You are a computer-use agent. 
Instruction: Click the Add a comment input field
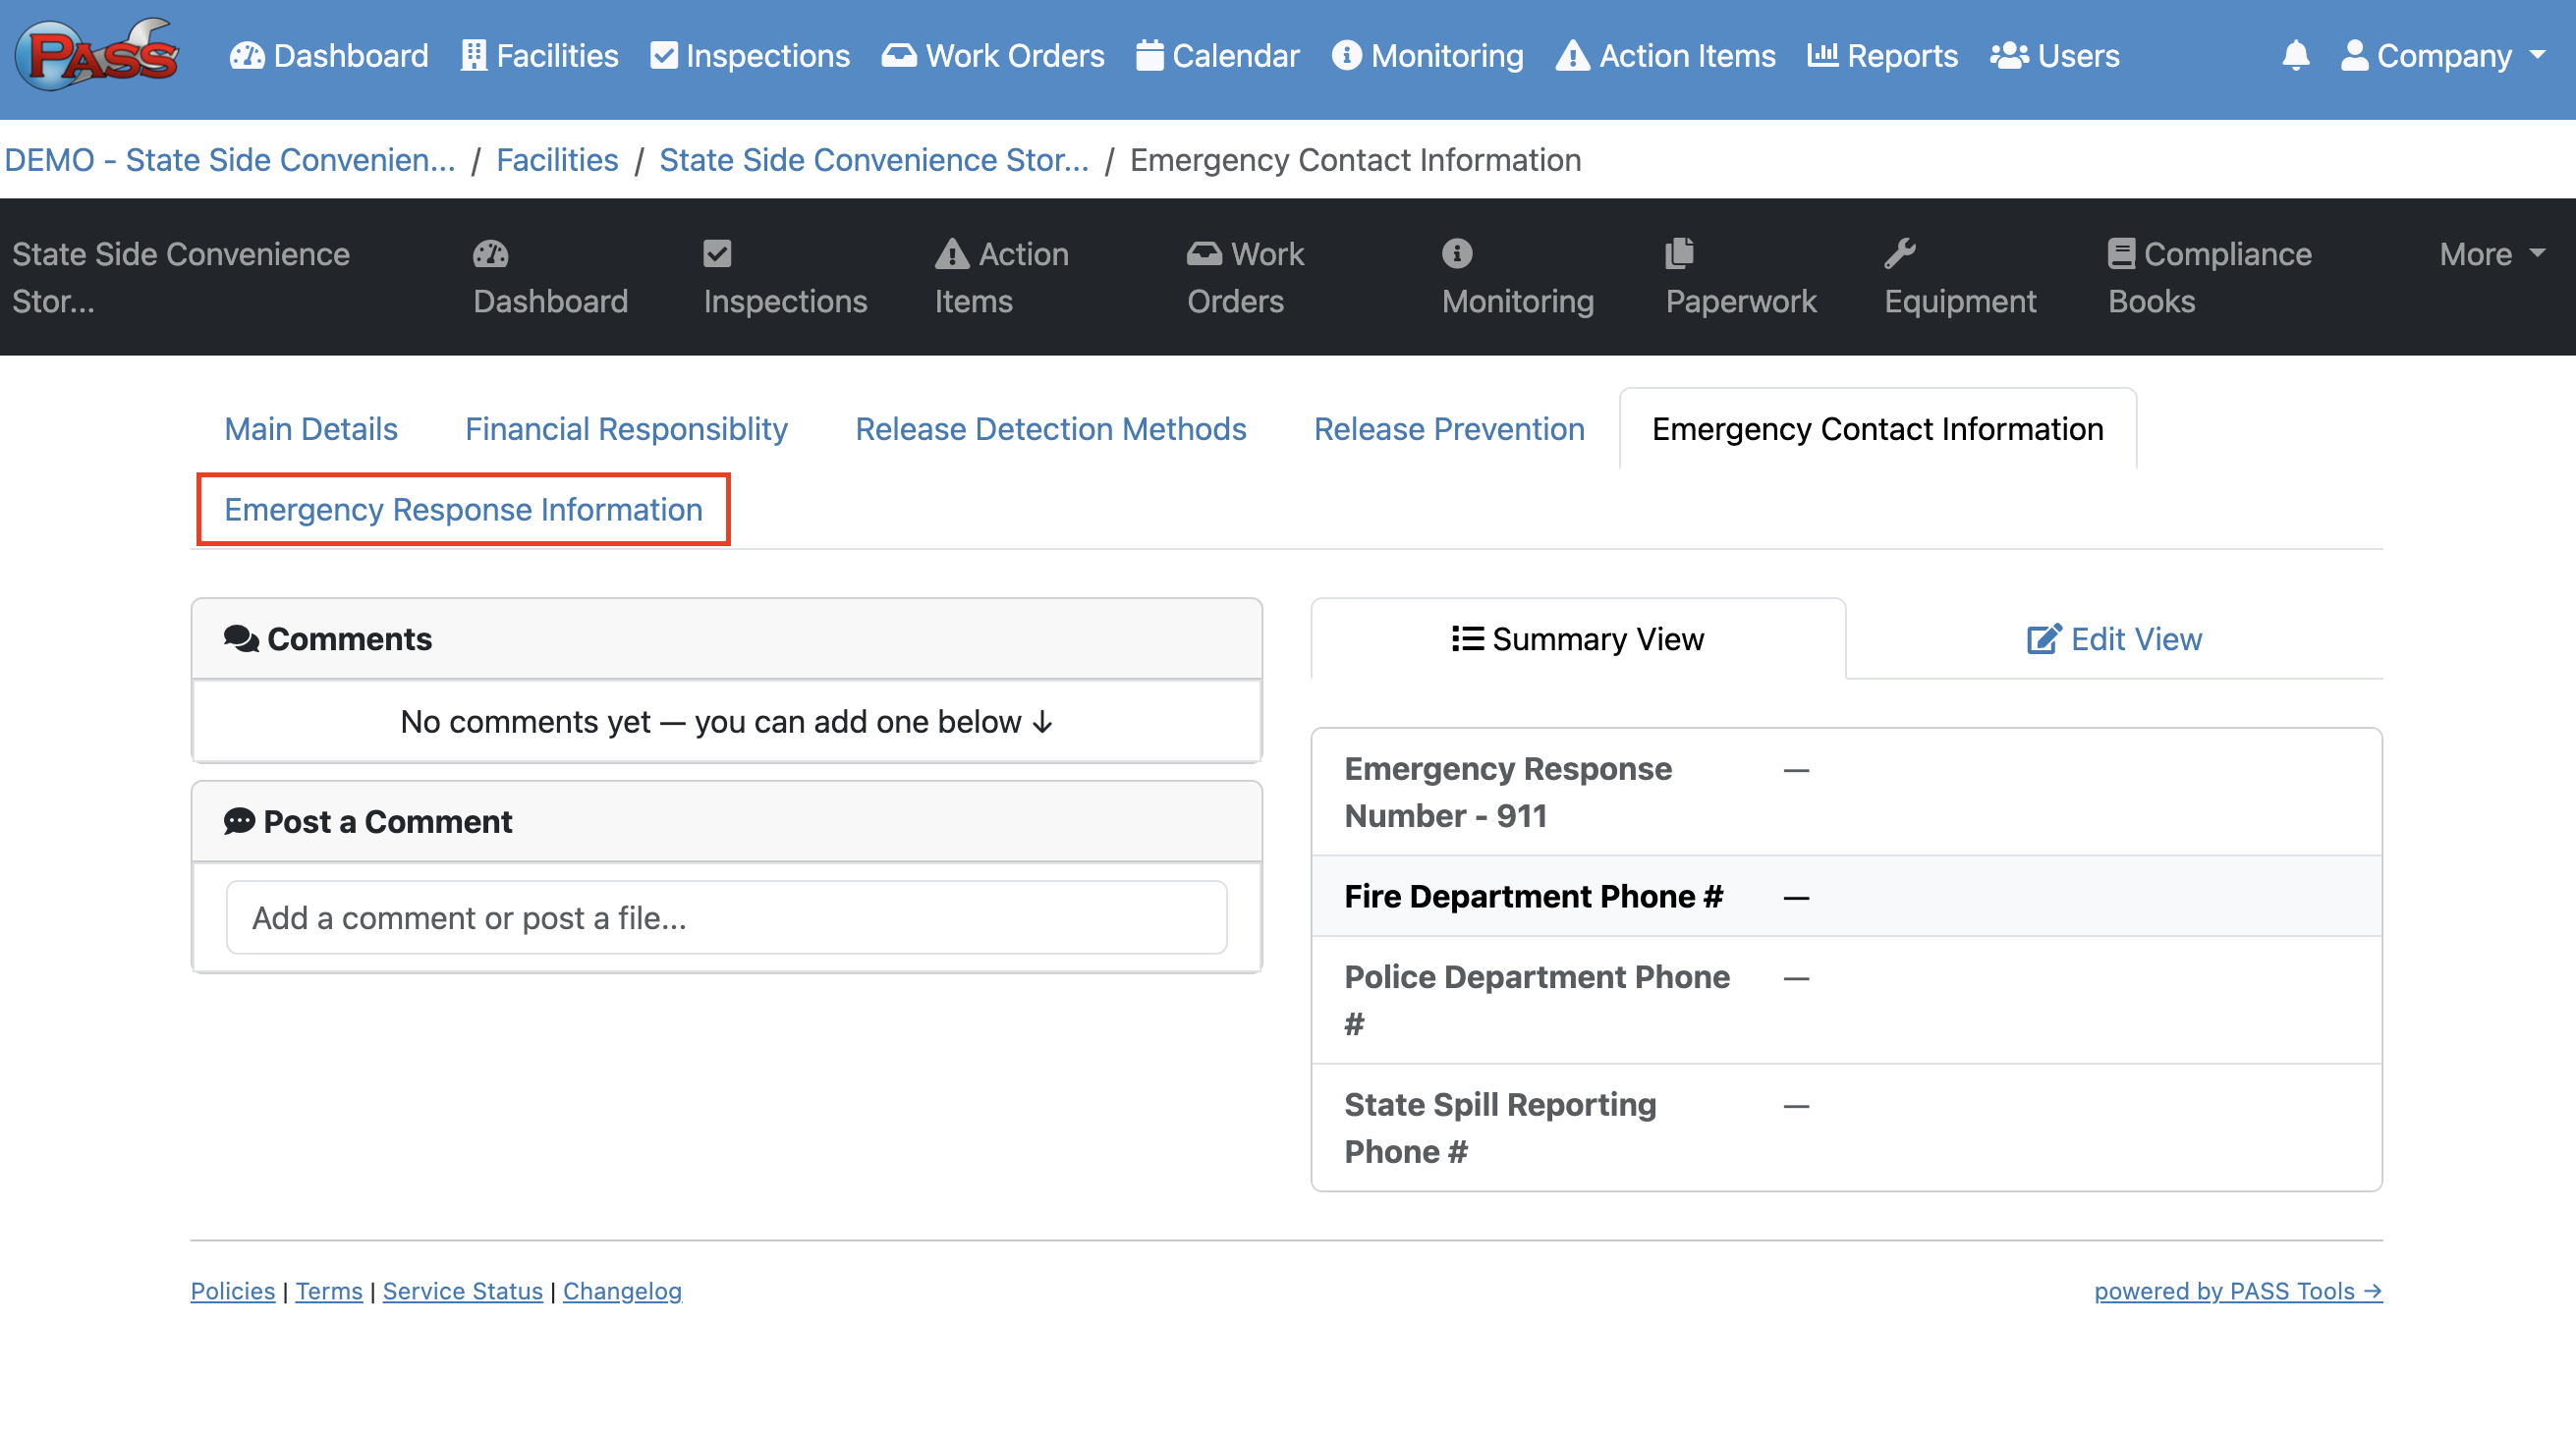726,917
